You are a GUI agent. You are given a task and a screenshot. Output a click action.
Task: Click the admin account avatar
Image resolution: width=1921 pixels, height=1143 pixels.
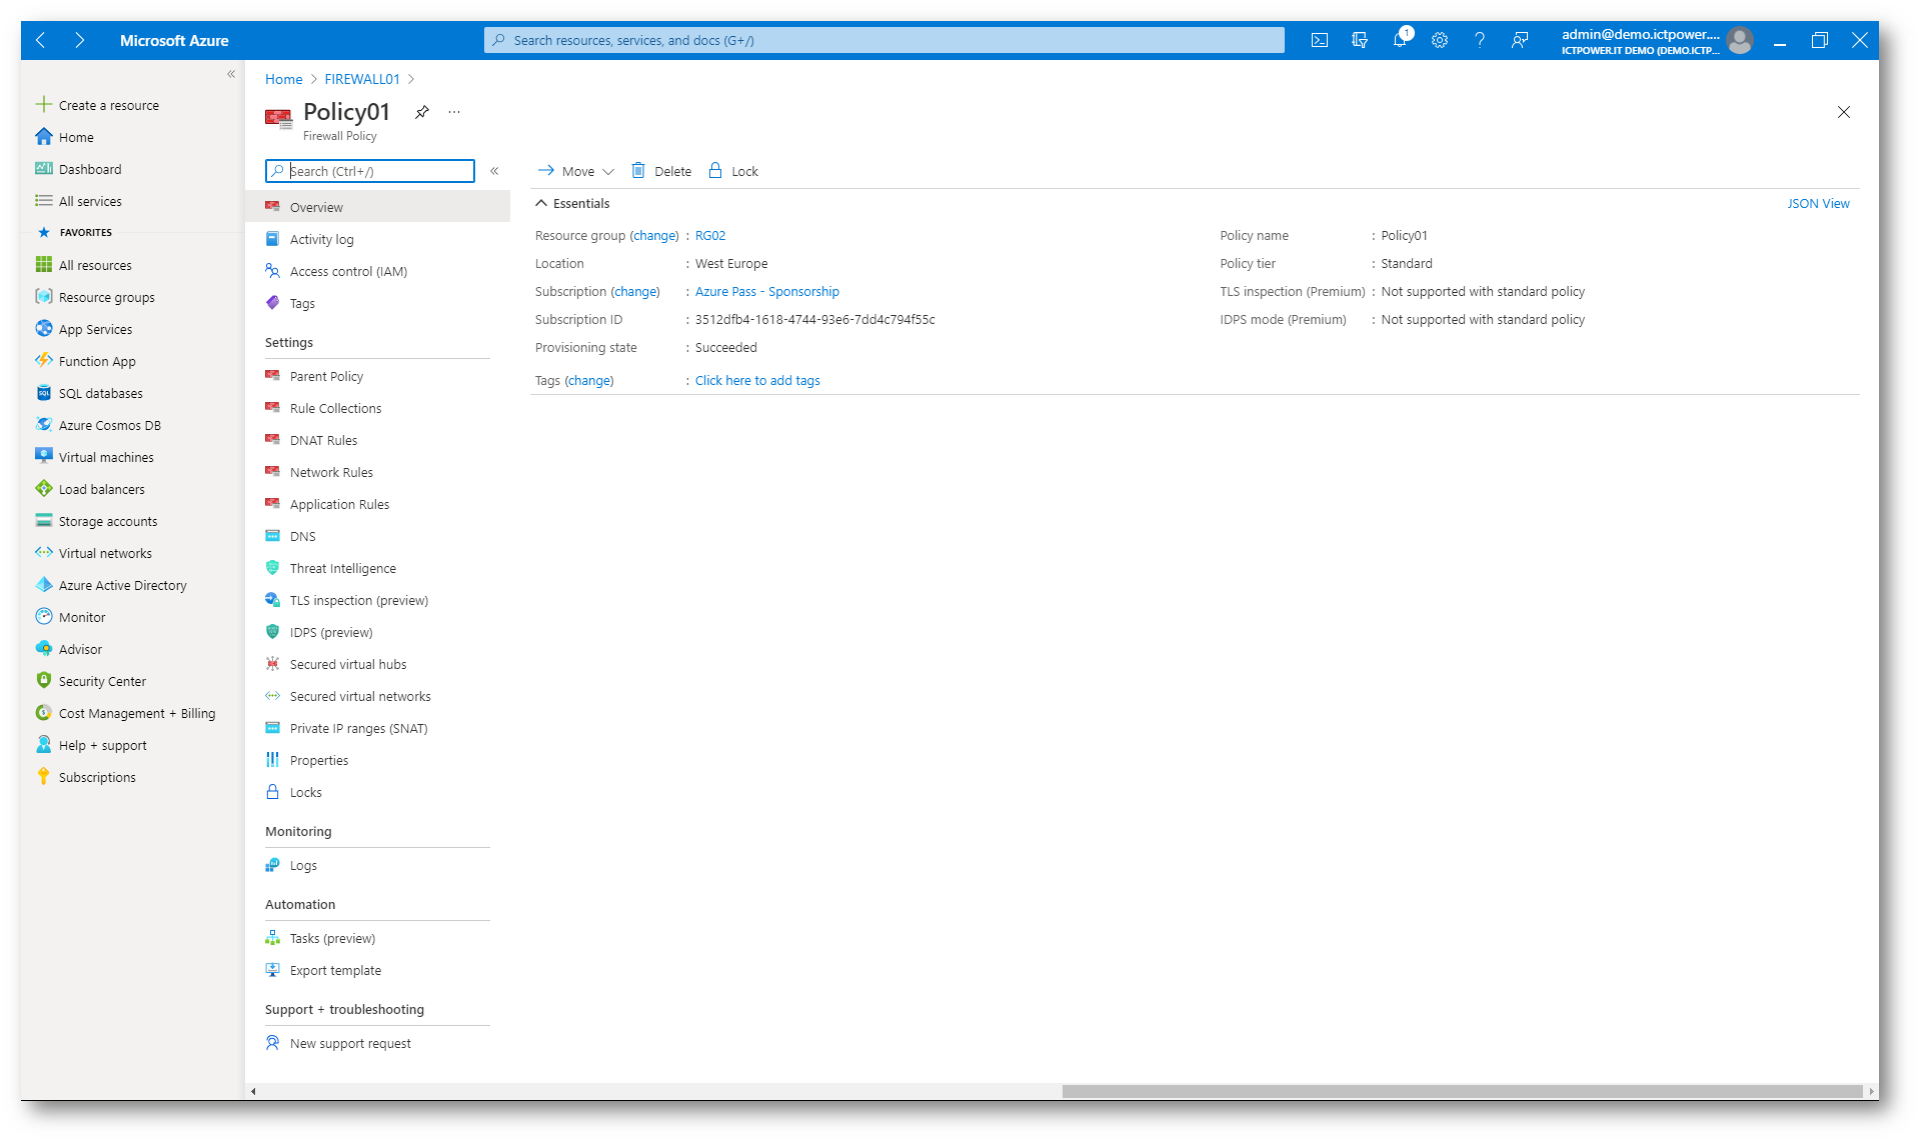(x=1740, y=40)
